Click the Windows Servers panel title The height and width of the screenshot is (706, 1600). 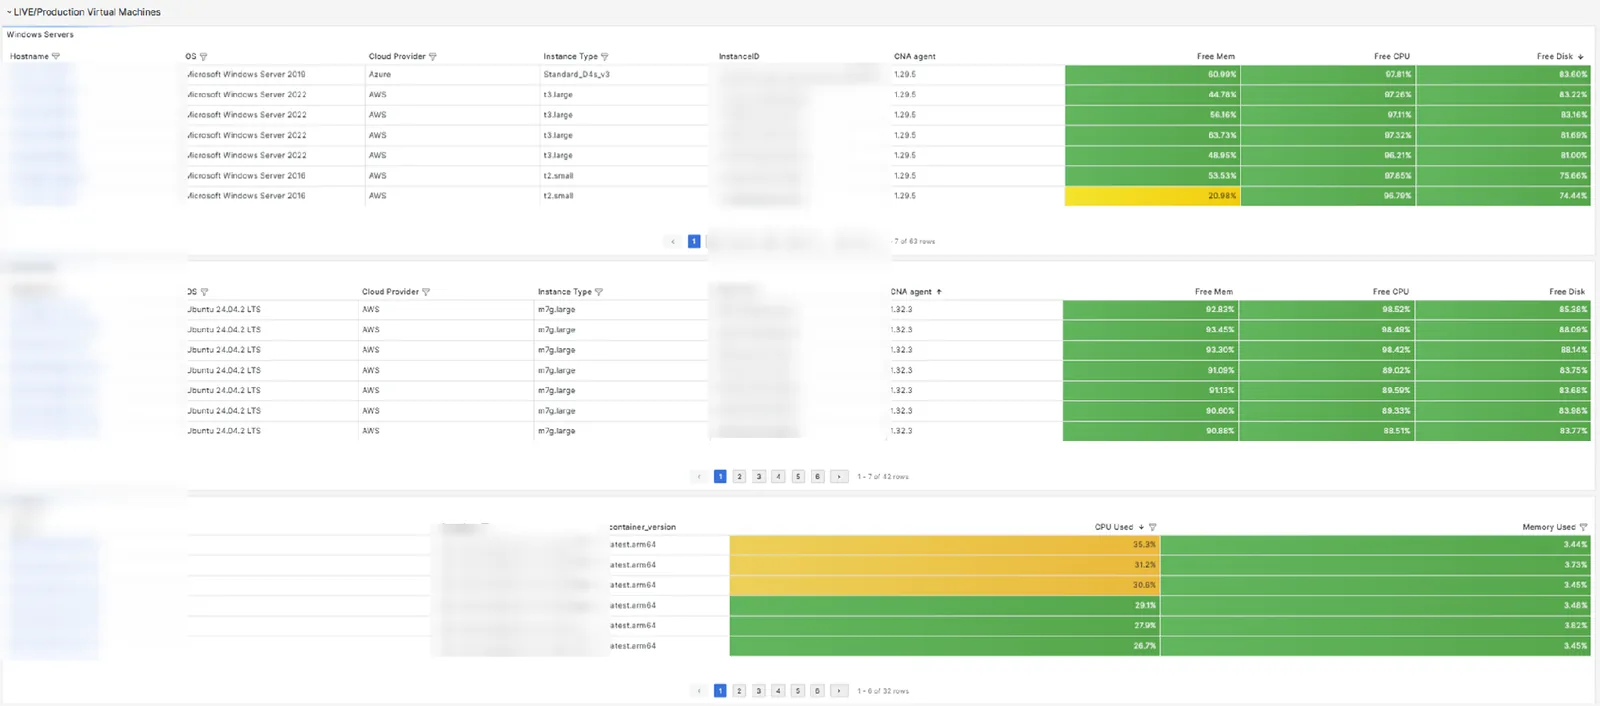[40, 35]
